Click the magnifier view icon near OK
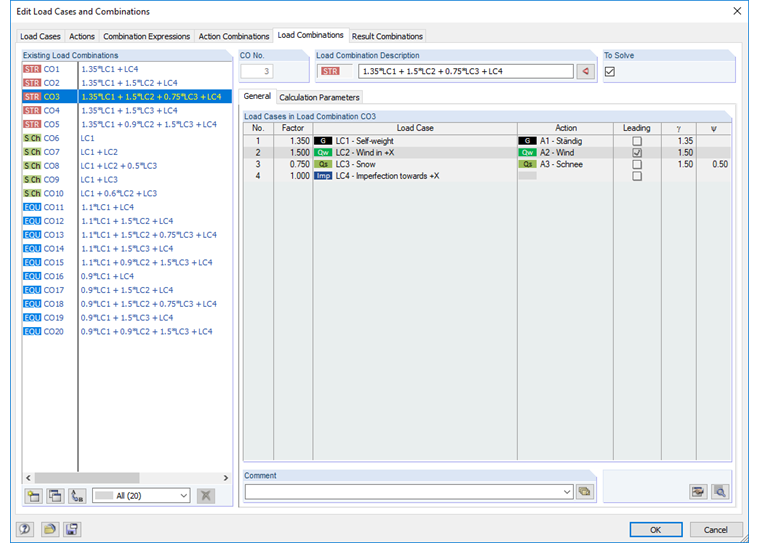This screenshot has height=543, width=760. [x=720, y=492]
